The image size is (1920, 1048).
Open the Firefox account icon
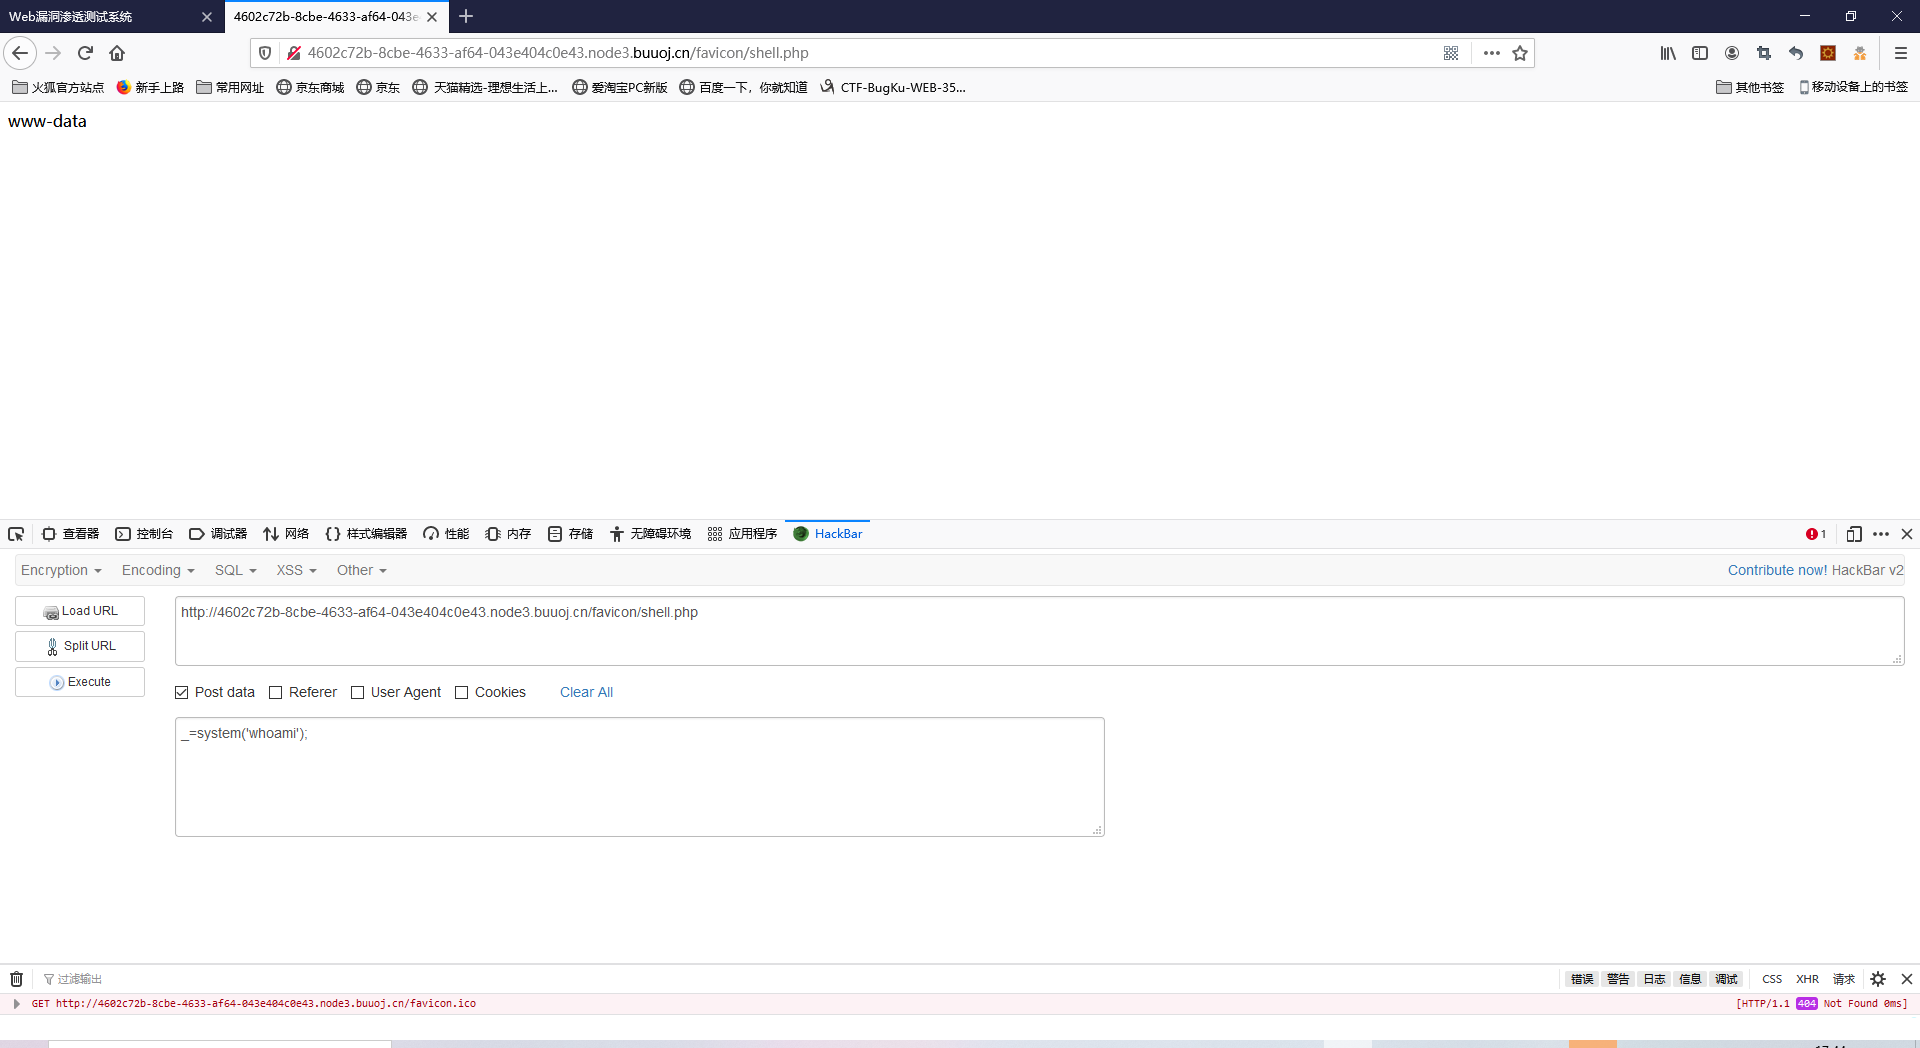pyautogui.click(x=1732, y=53)
